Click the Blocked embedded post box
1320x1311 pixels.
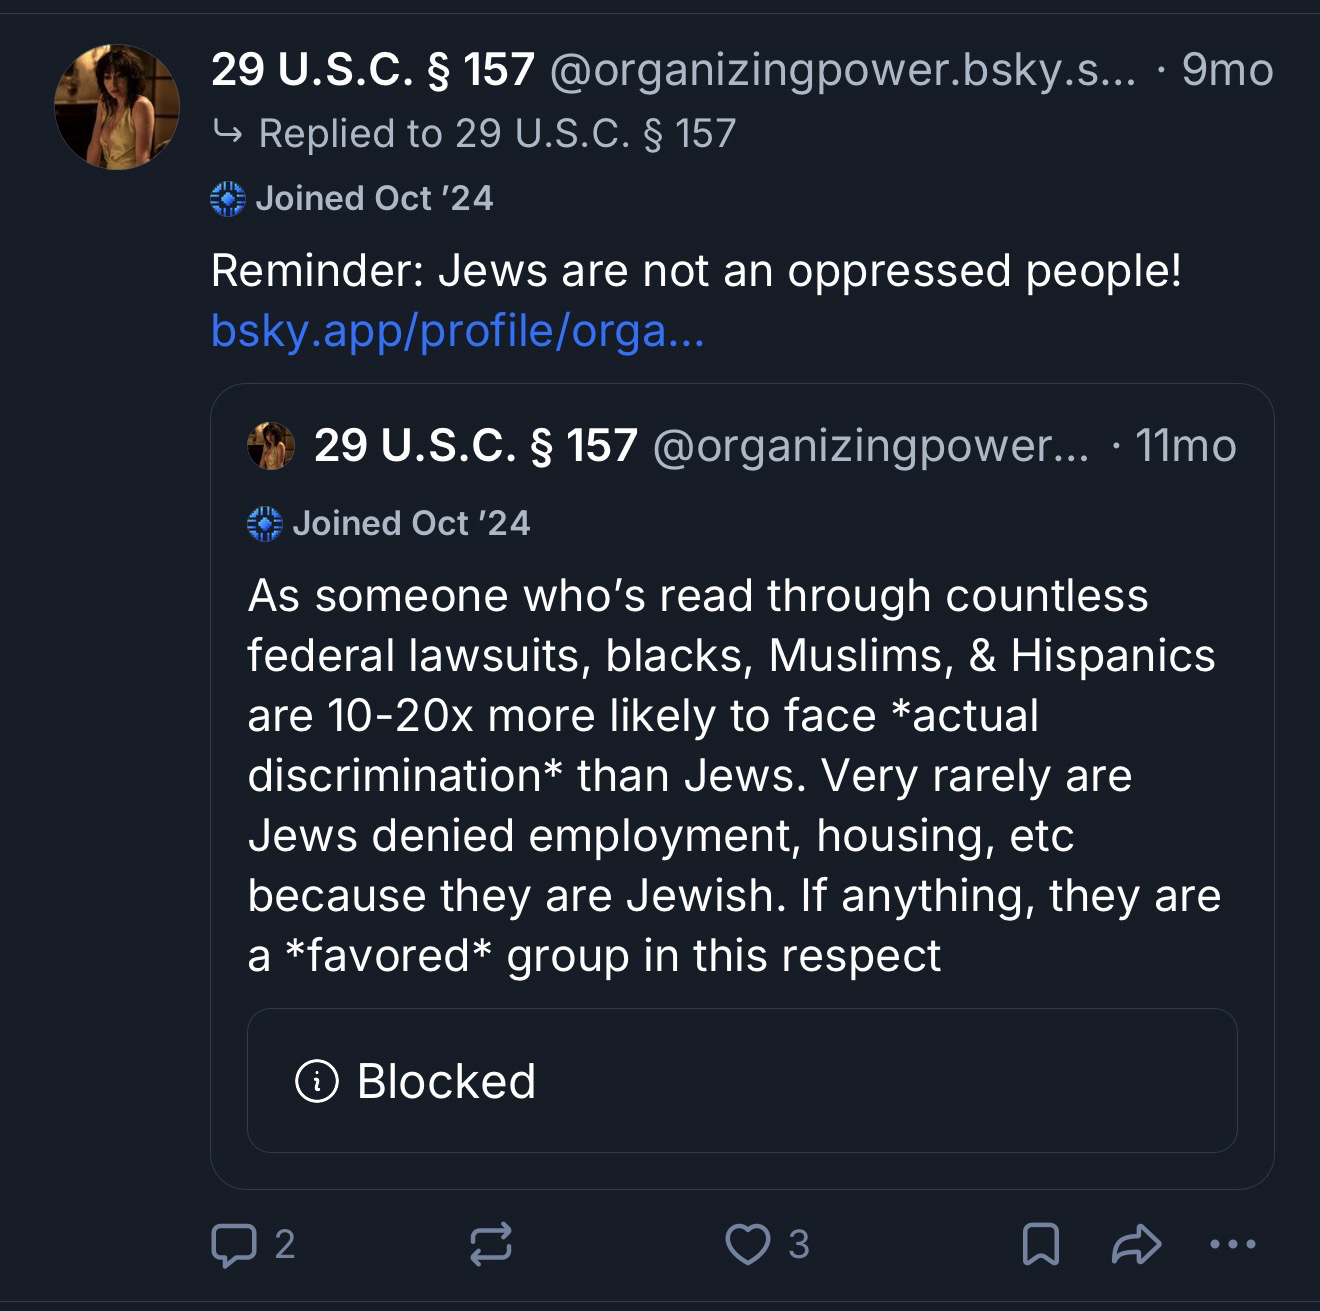(x=741, y=1081)
